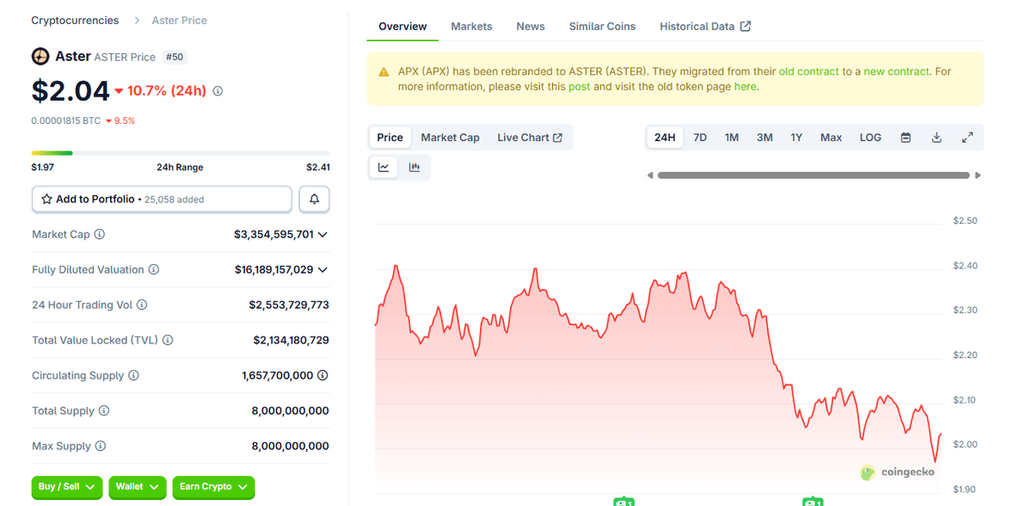Viewport: 1032px width, 506px height.
Task: Click the Aster Price breadcrumb text
Action: pyautogui.click(x=179, y=20)
